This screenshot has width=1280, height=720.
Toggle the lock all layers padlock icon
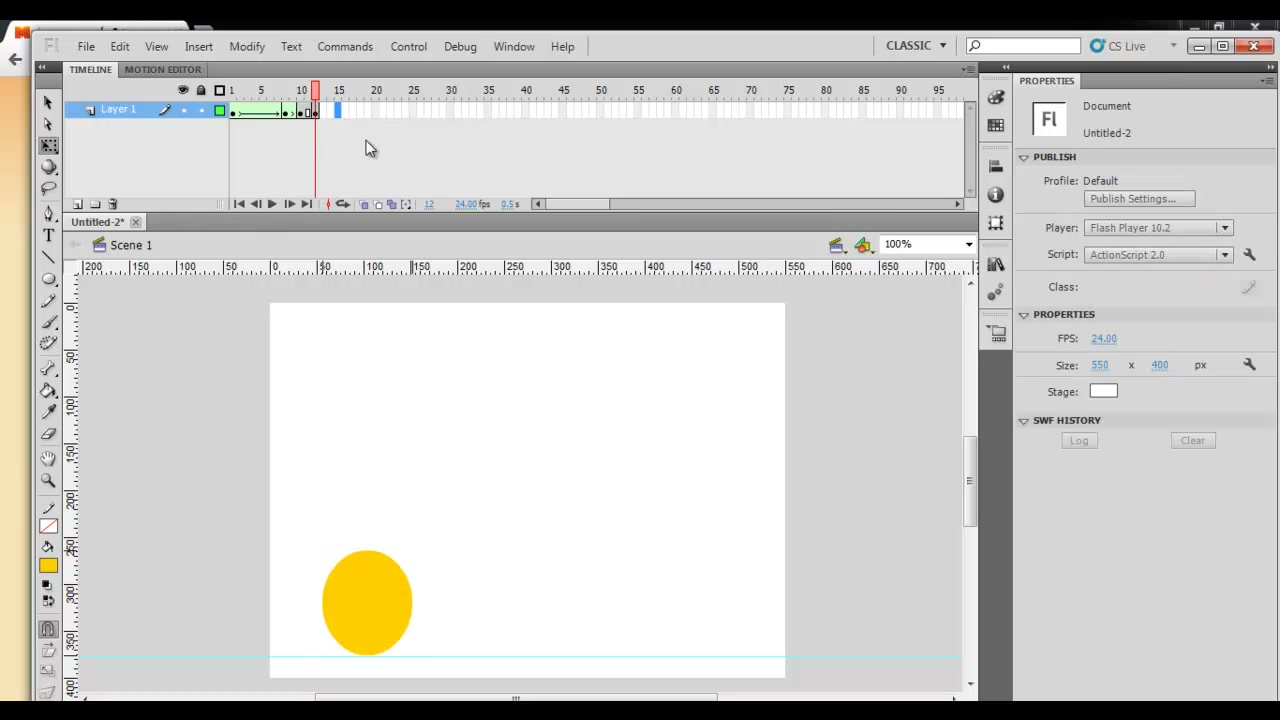(201, 90)
